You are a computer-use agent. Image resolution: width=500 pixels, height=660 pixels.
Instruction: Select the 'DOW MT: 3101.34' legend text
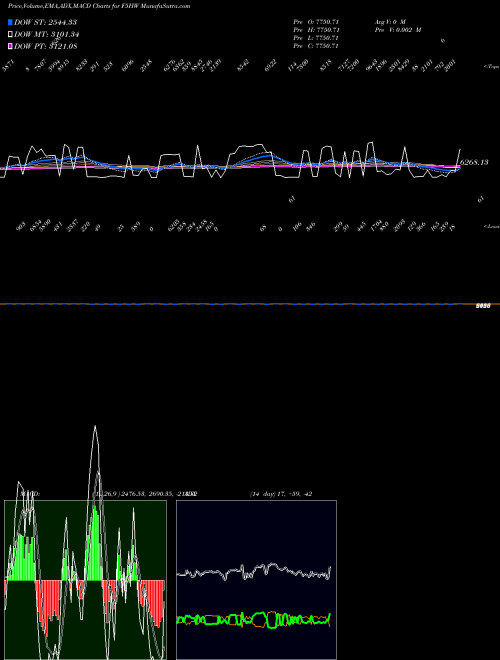47,34
